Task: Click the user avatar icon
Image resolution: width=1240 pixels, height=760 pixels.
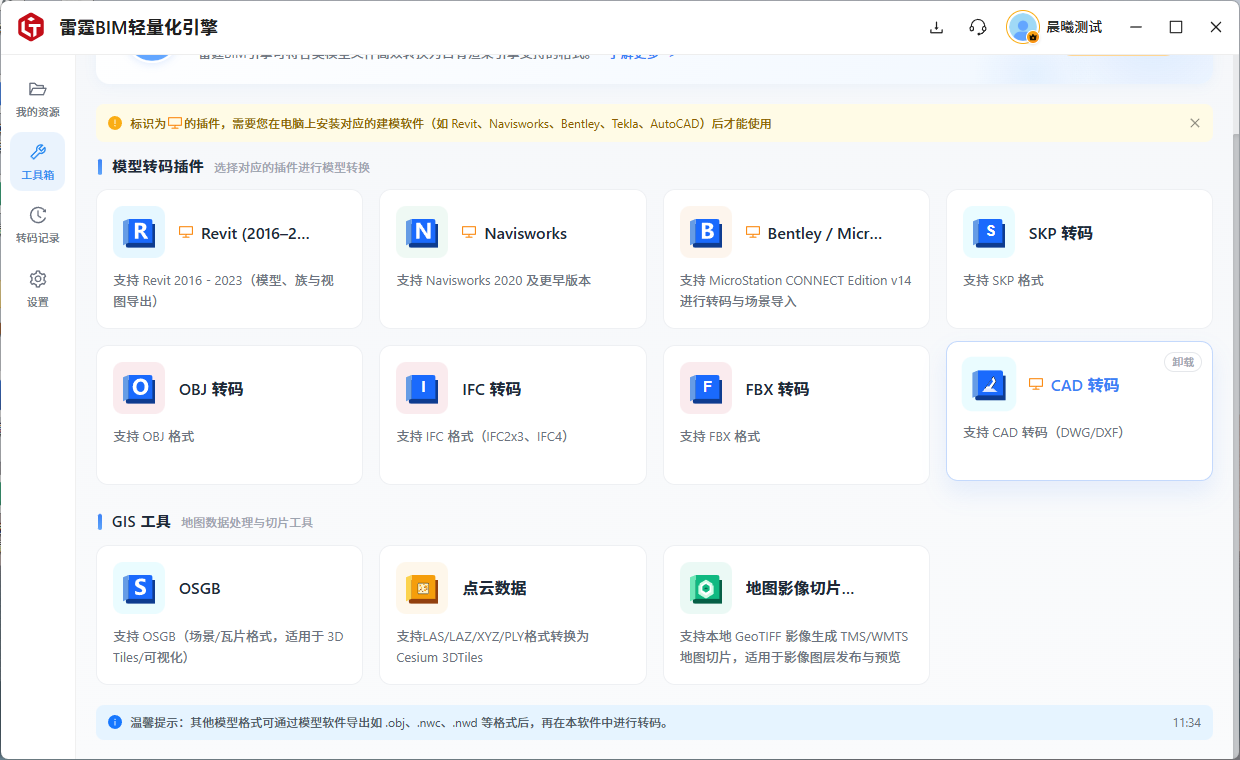Action: [x=1023, y=27]
